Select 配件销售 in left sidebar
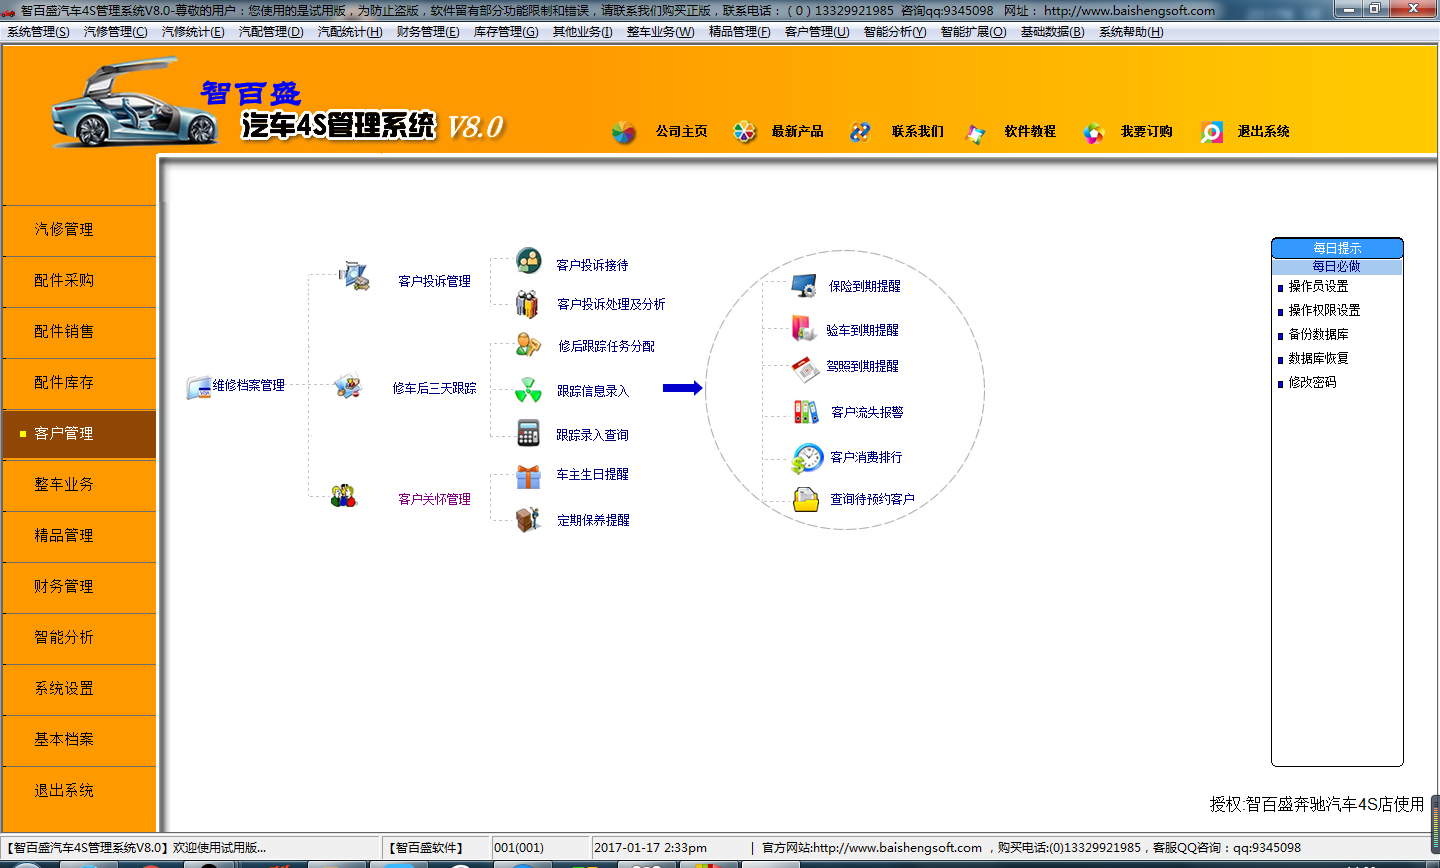The height and width of the screenshot is (868, 1440). point(79,332)
